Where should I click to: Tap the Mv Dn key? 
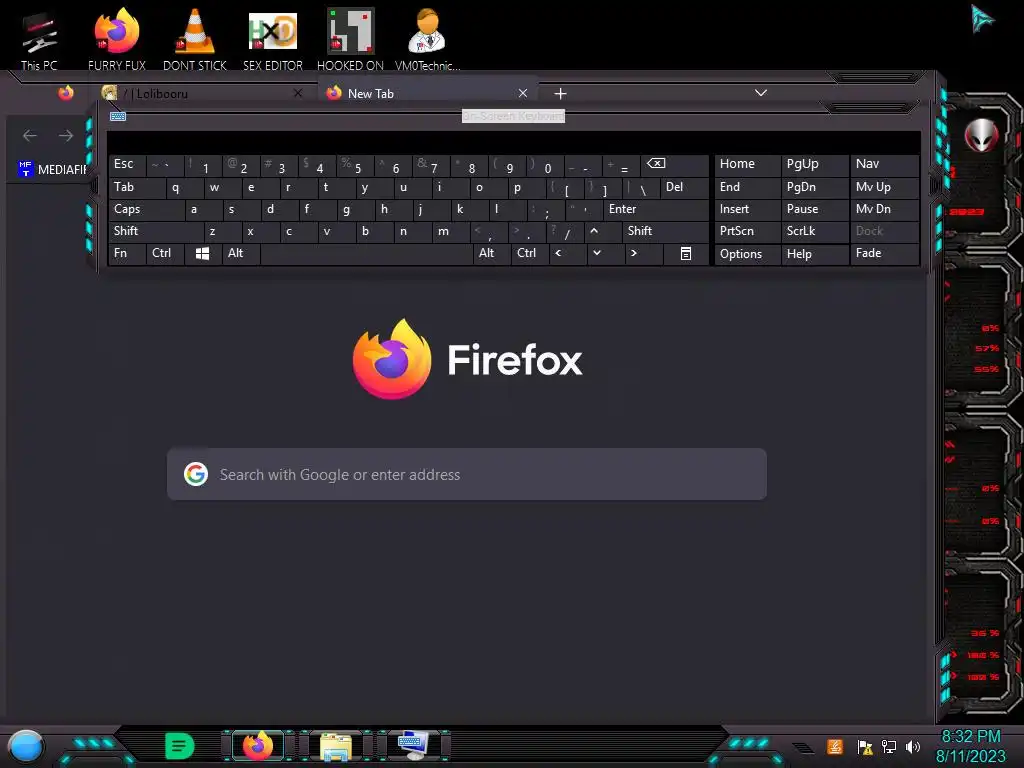(x=885, y=209)
